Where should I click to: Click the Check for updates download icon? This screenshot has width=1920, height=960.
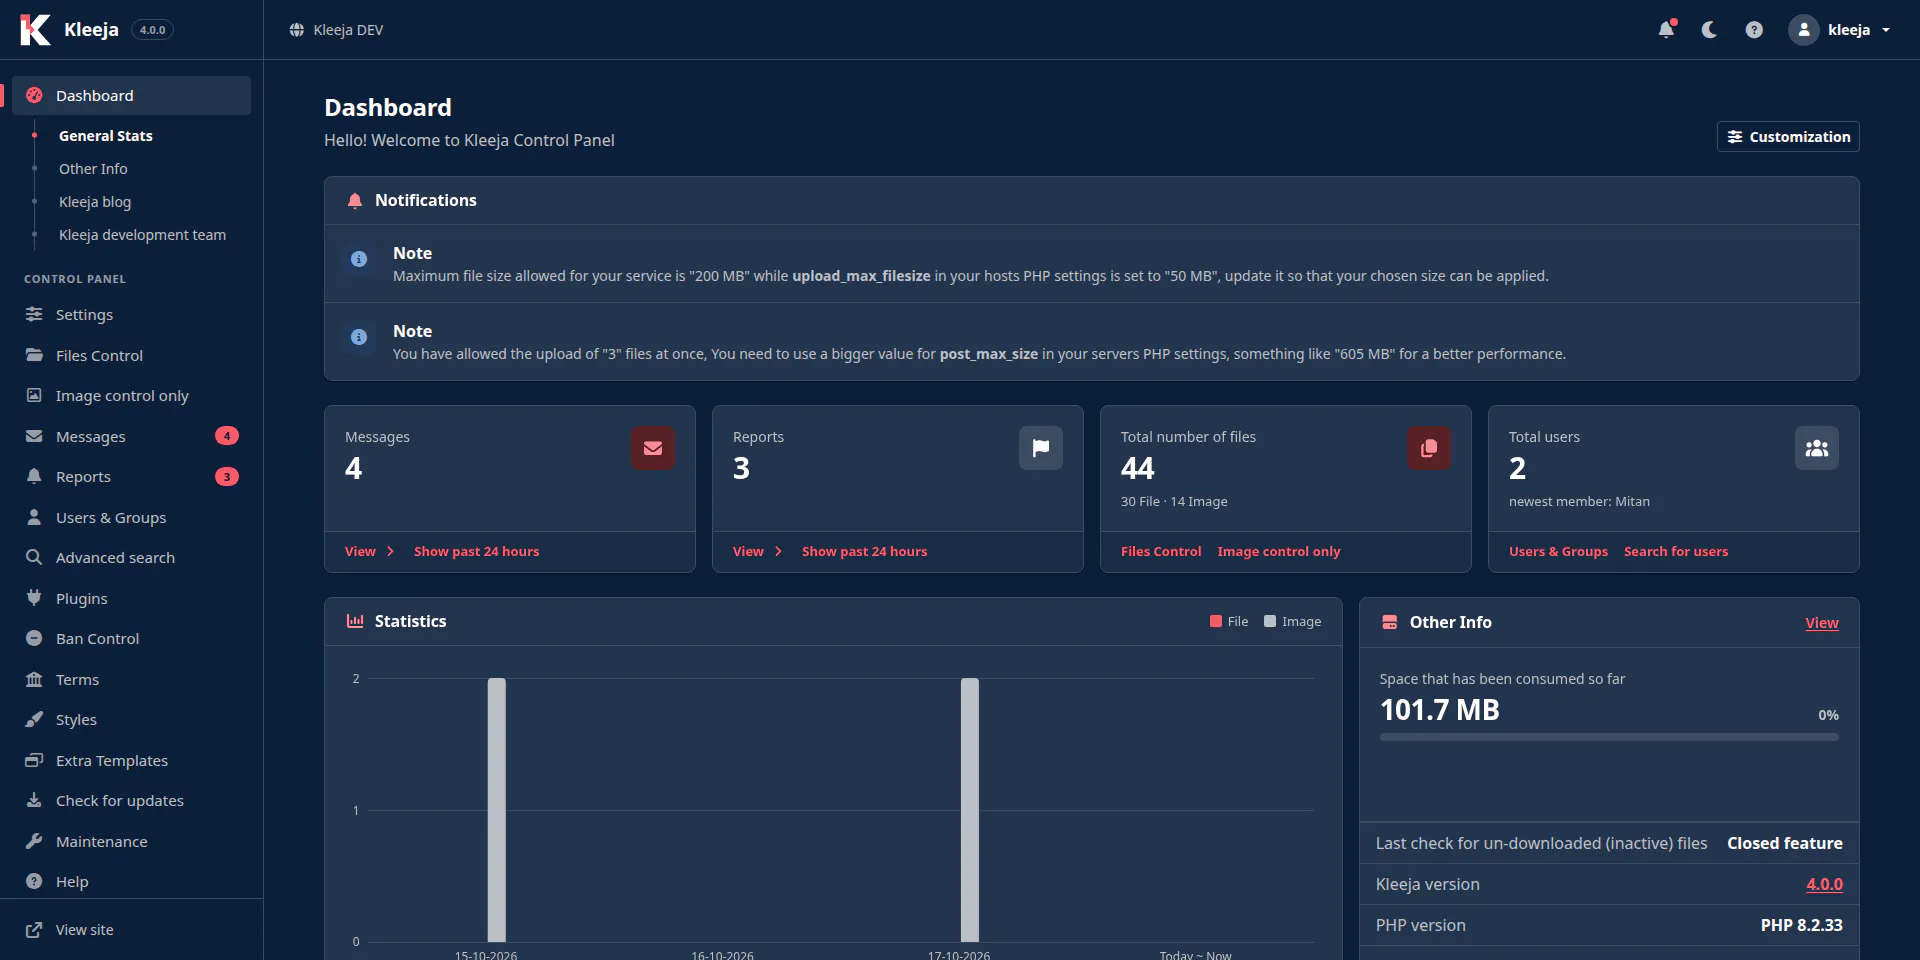[x=34, y=801]
